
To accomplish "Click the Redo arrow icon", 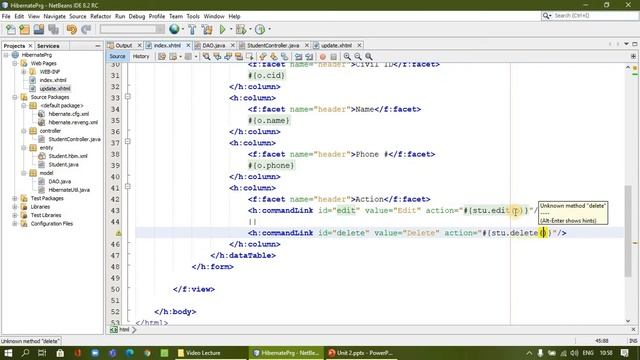I will 86,29.
